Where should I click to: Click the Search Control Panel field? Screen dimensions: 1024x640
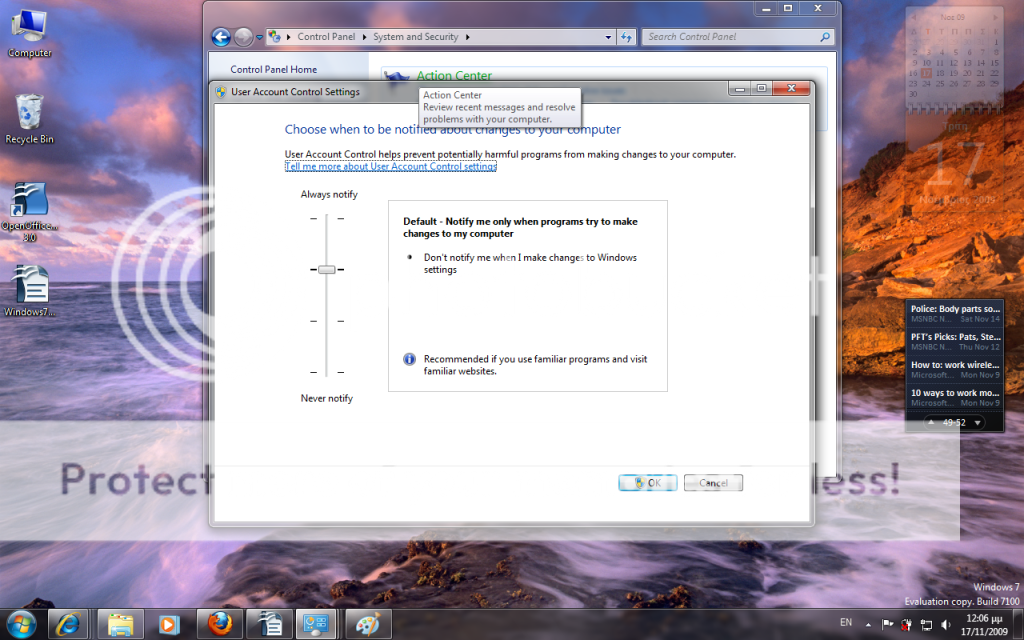click(x=732, y=37)
